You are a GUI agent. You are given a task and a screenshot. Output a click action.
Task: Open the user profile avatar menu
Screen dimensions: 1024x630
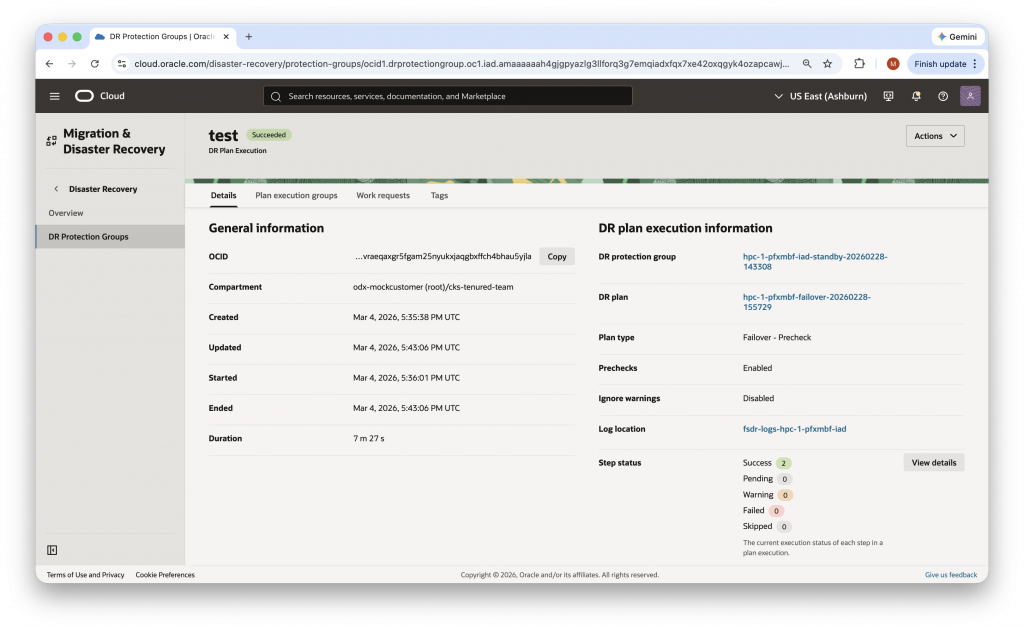coord(969,96)
